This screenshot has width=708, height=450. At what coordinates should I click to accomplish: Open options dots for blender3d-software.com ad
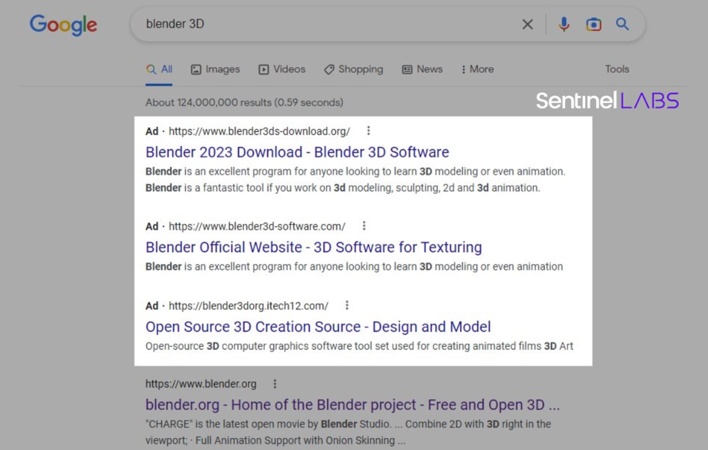click(364, 225)
